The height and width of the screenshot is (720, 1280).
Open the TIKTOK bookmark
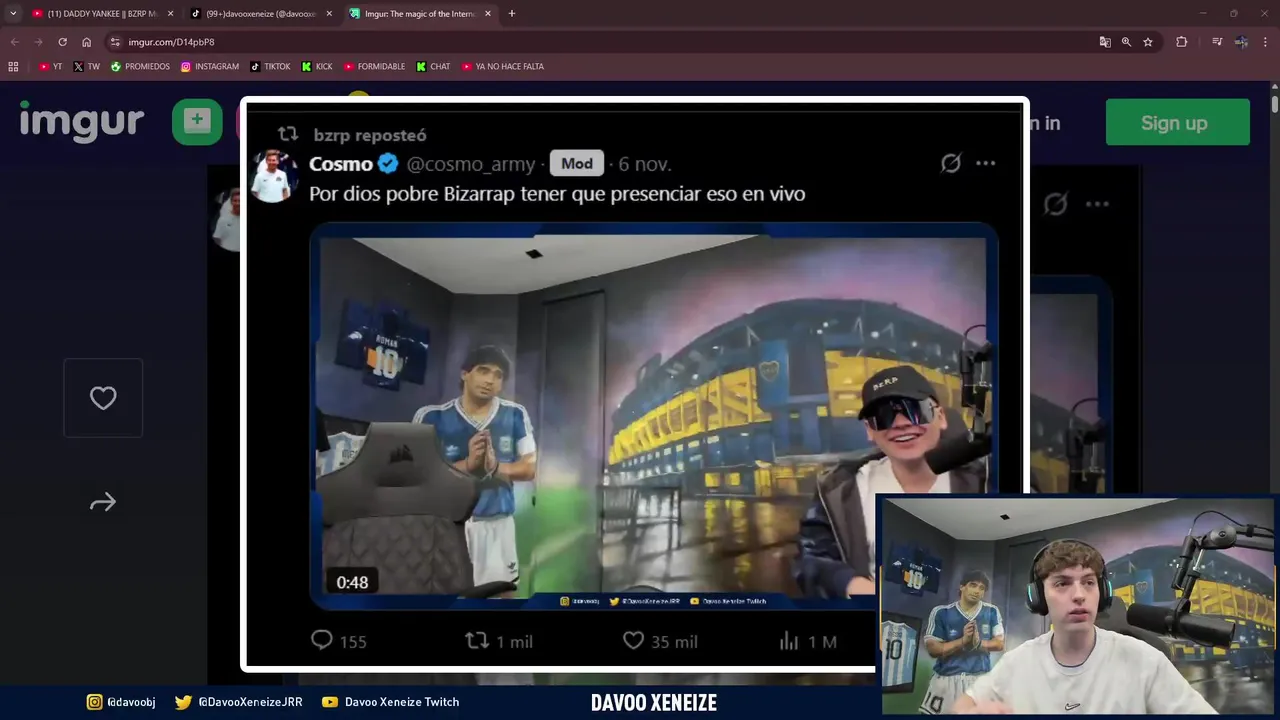coord(270,67)
